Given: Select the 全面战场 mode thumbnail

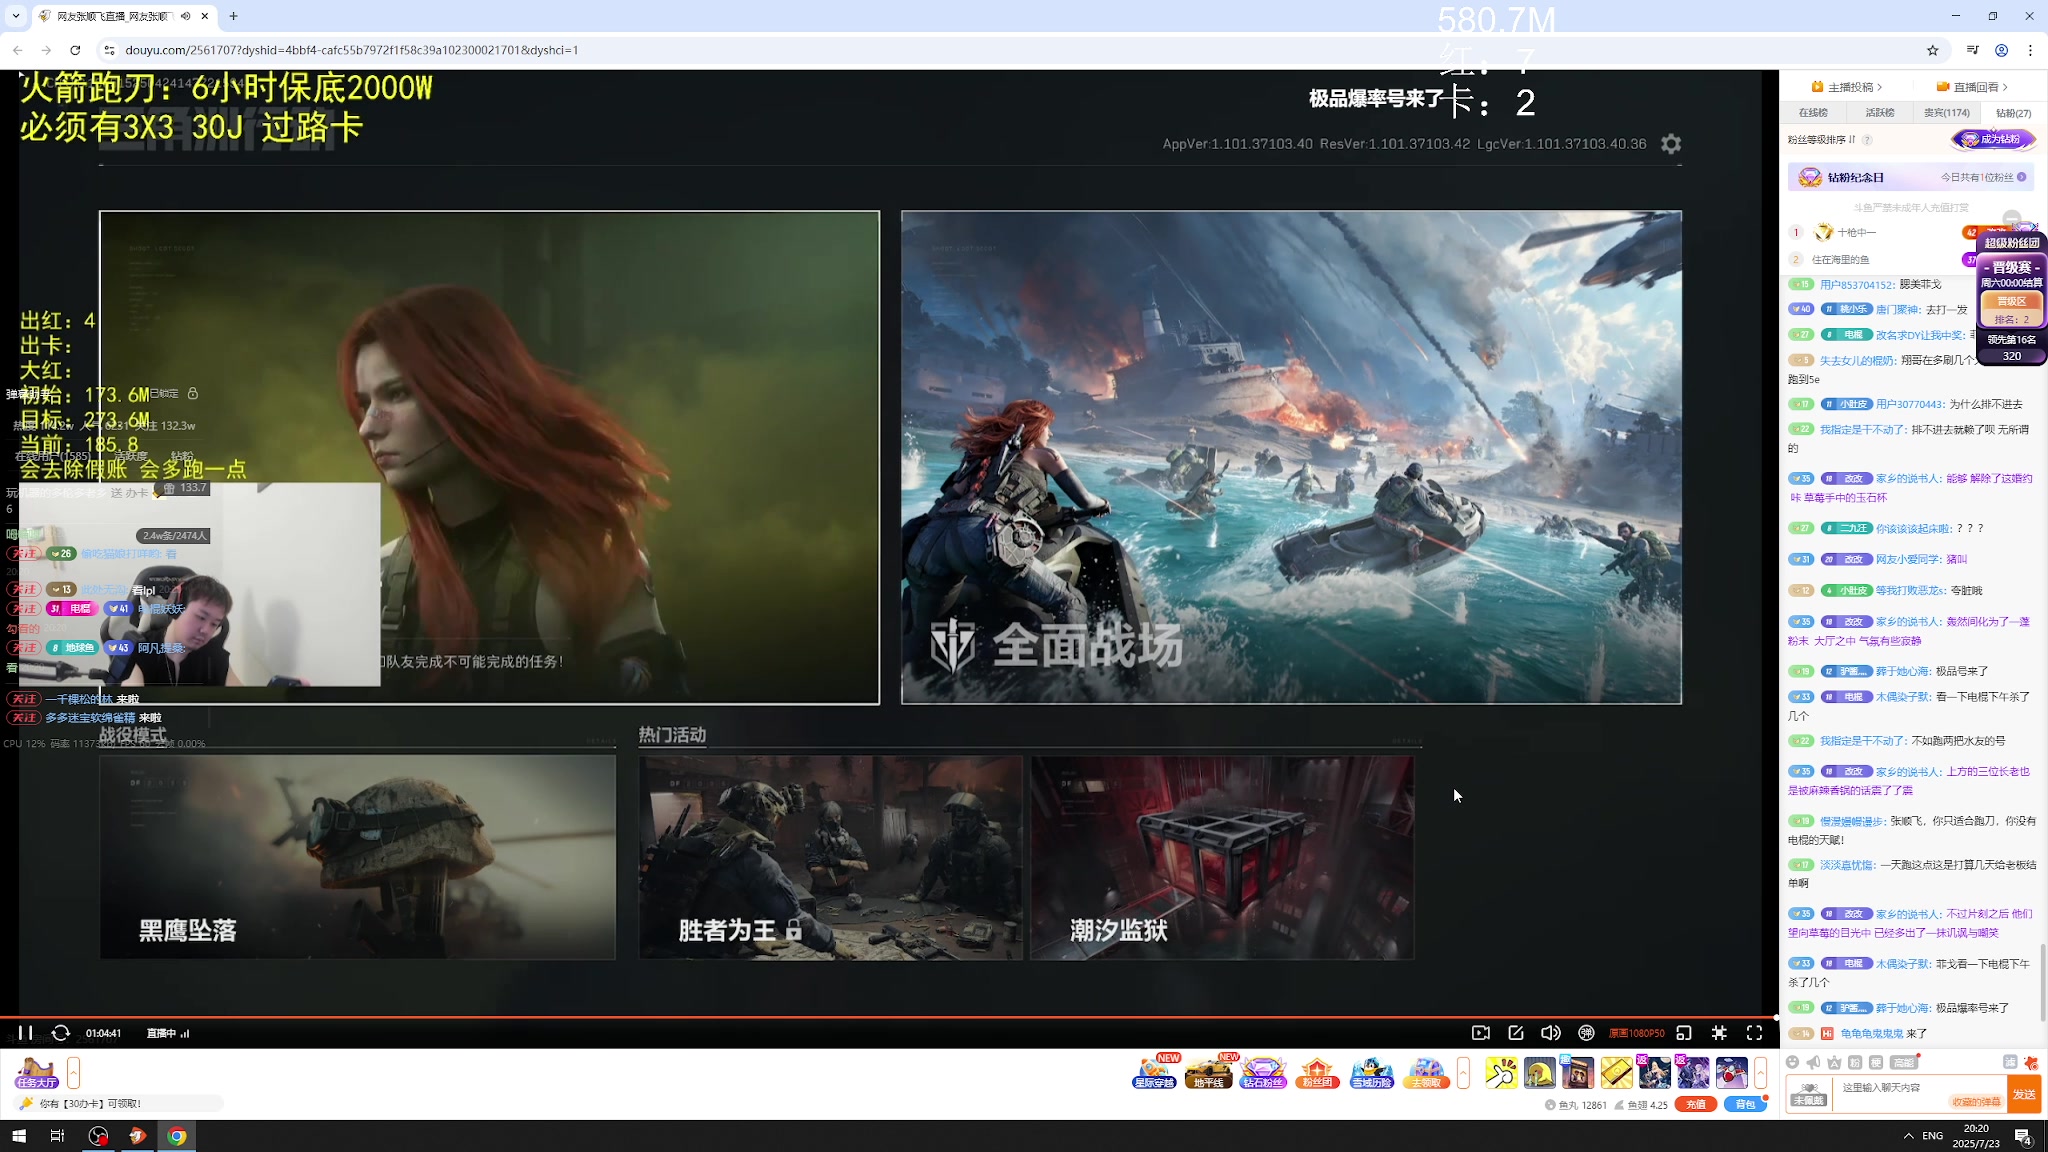Looking at the screenshot, I should [x=1291, y=457].
